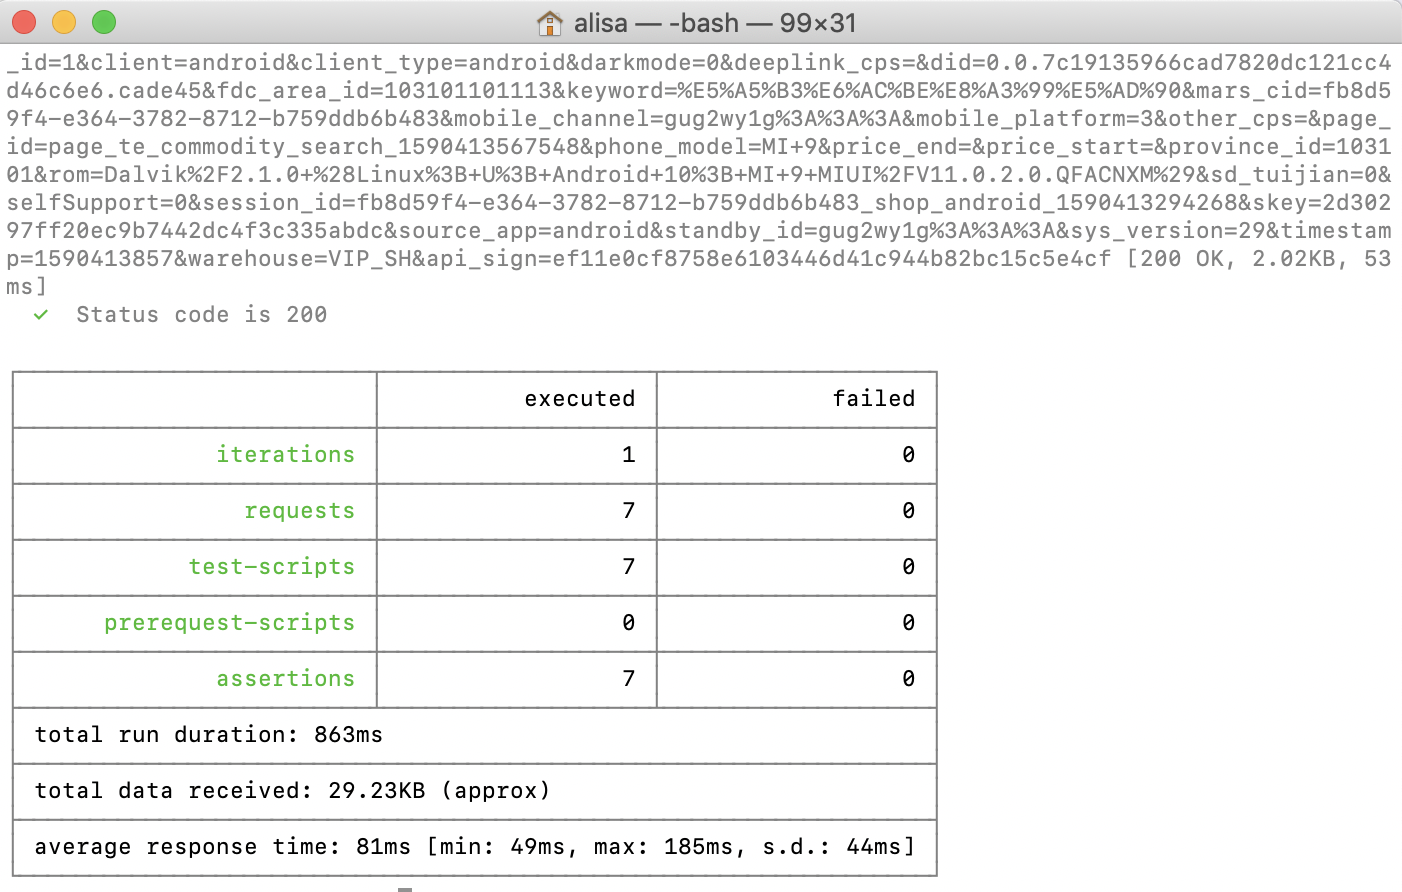Click the red close window button

tap(24, 22)
